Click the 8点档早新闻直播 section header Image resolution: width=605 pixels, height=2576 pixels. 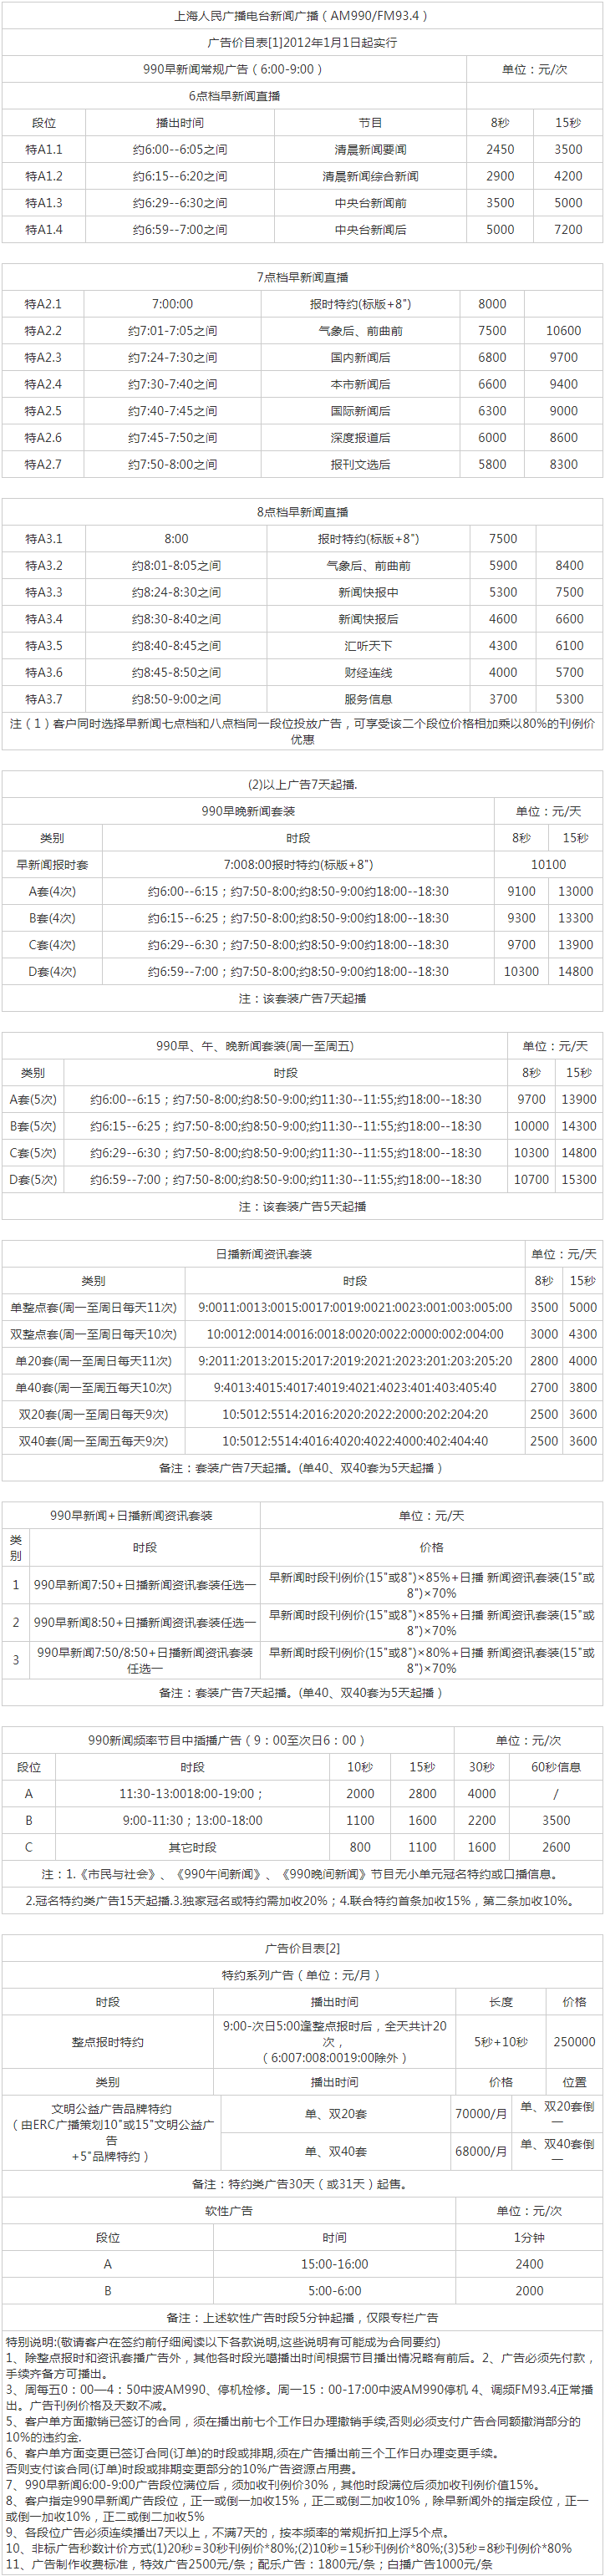point(302,512)
